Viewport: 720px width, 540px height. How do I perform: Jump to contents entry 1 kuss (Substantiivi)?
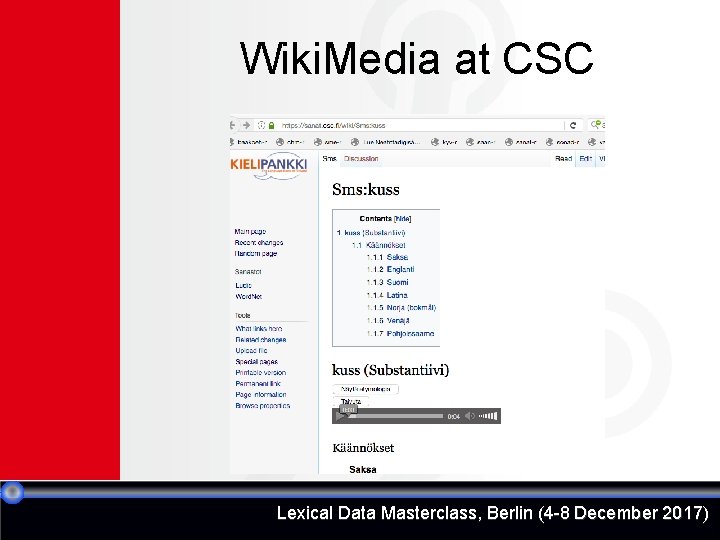pyautogui.click(x=371, y=232)
